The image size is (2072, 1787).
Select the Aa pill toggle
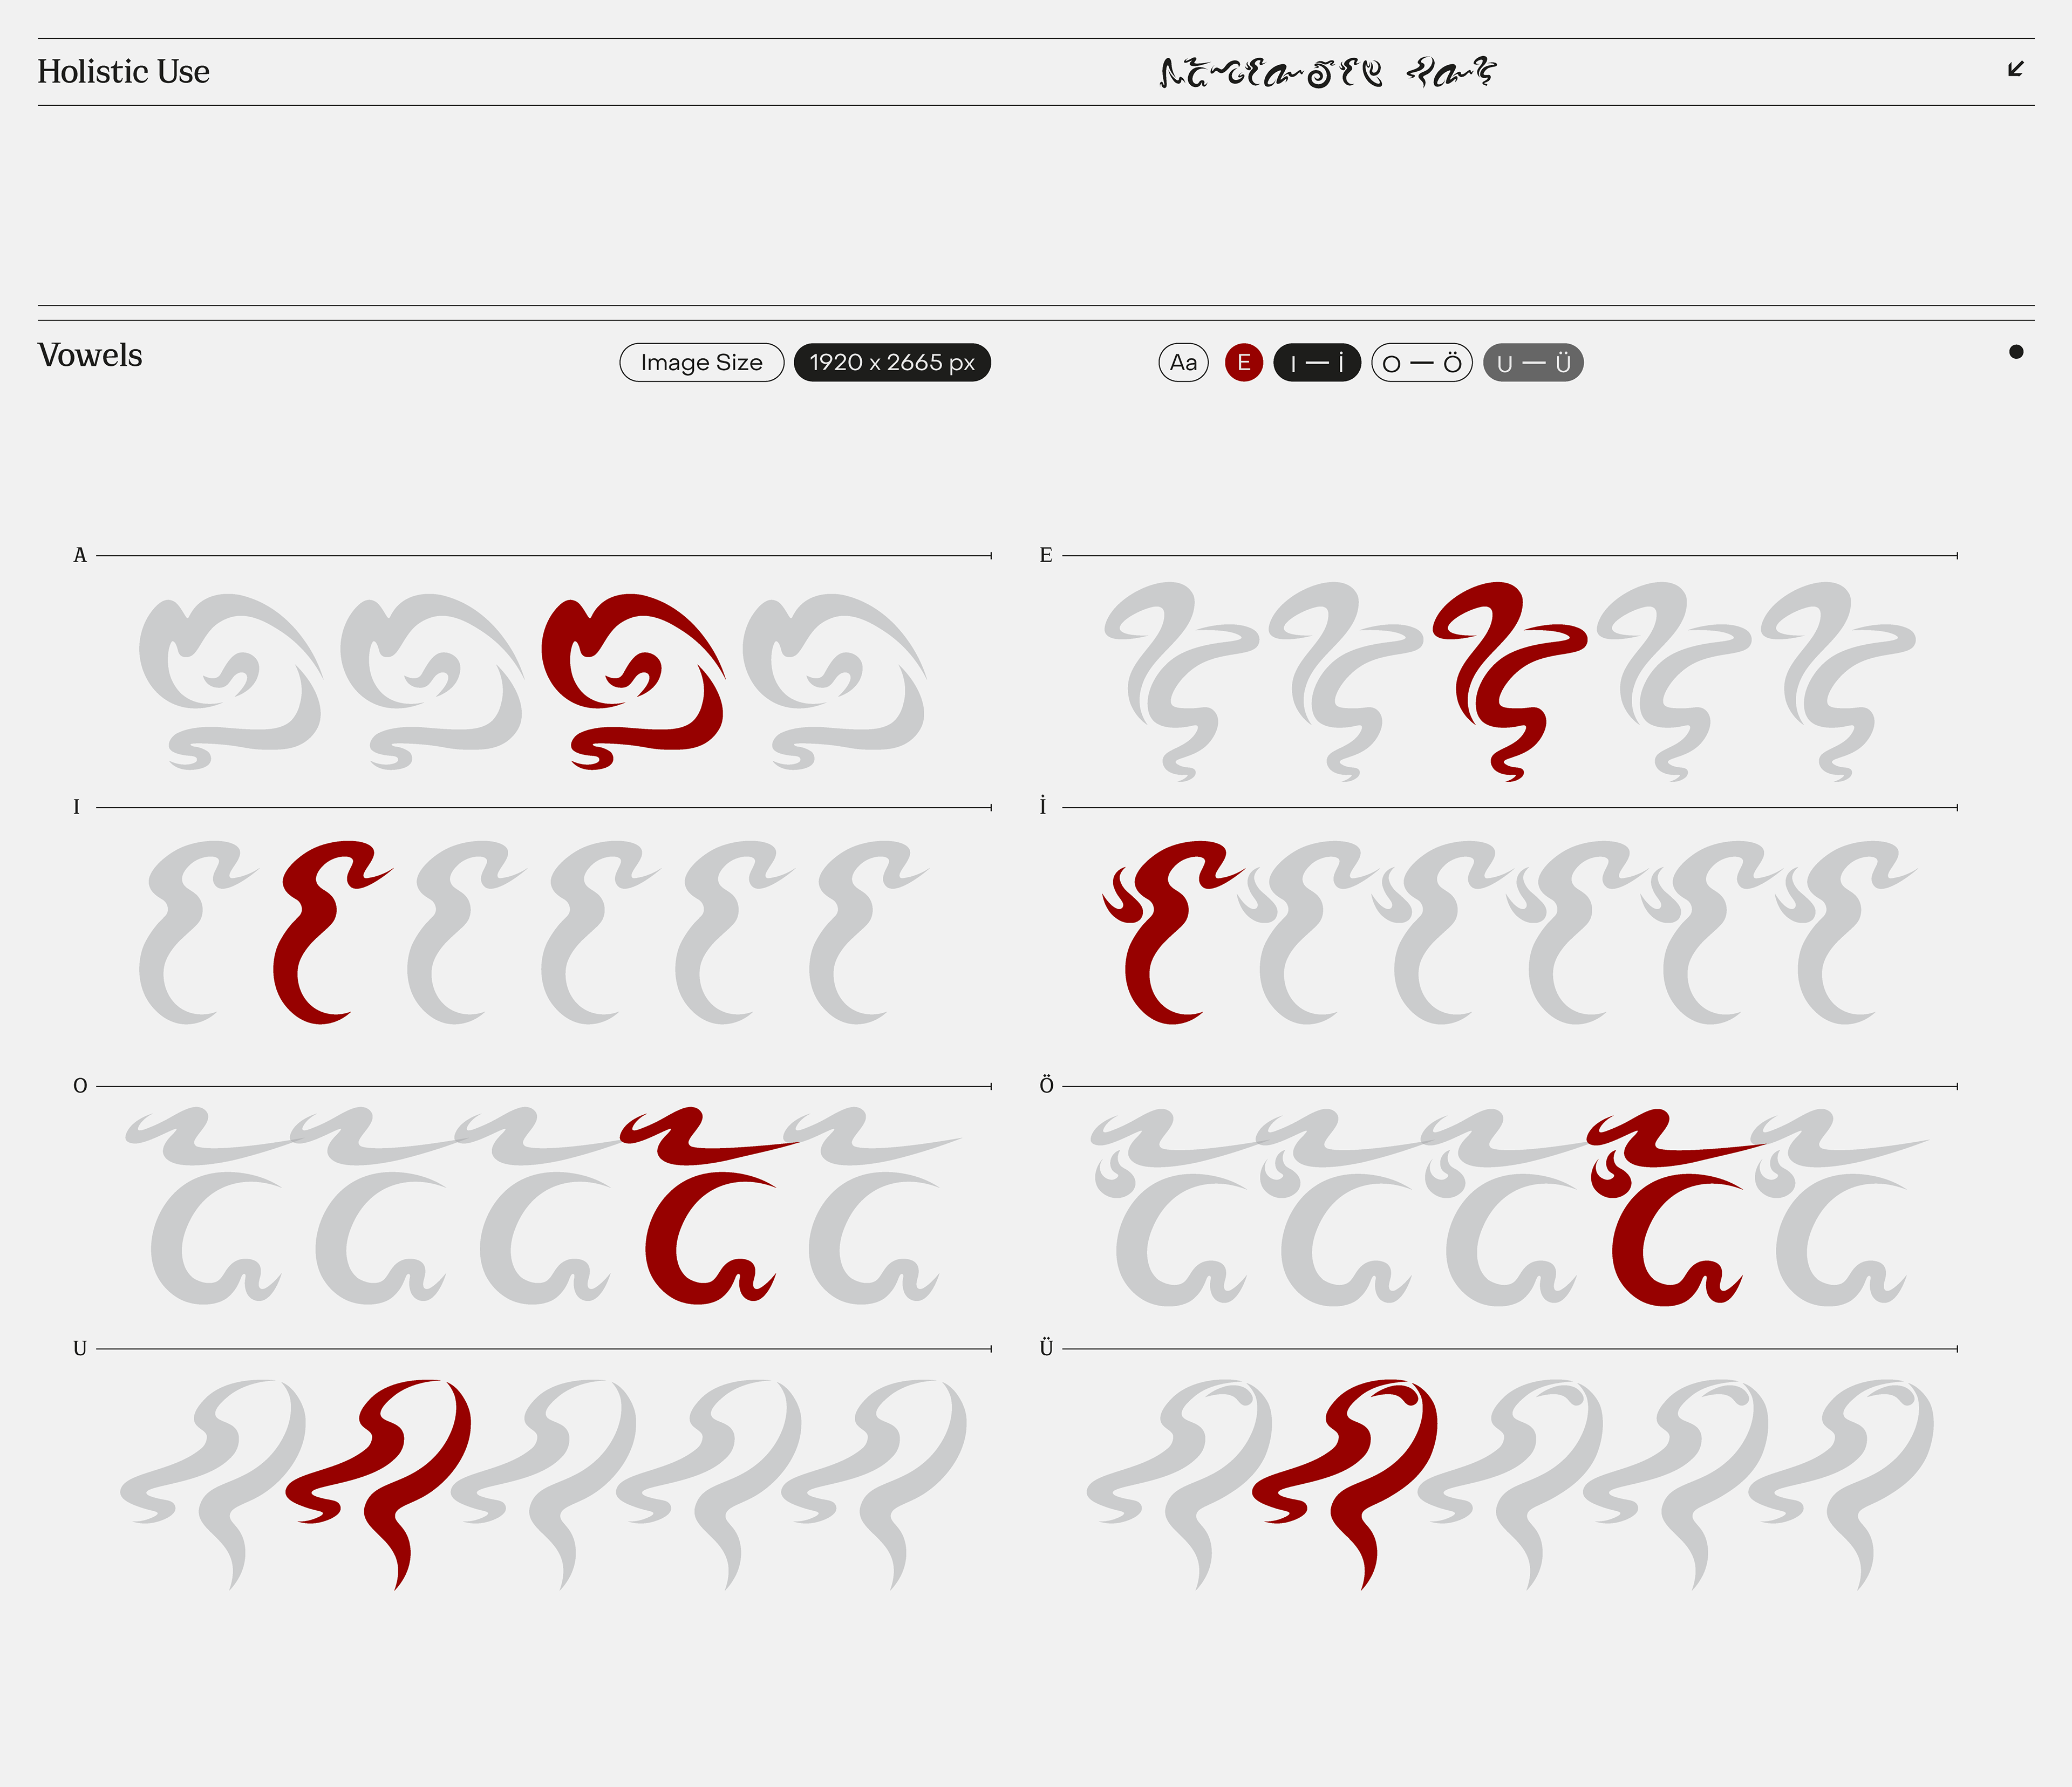pyautogui.click(x=1184, y=362)
